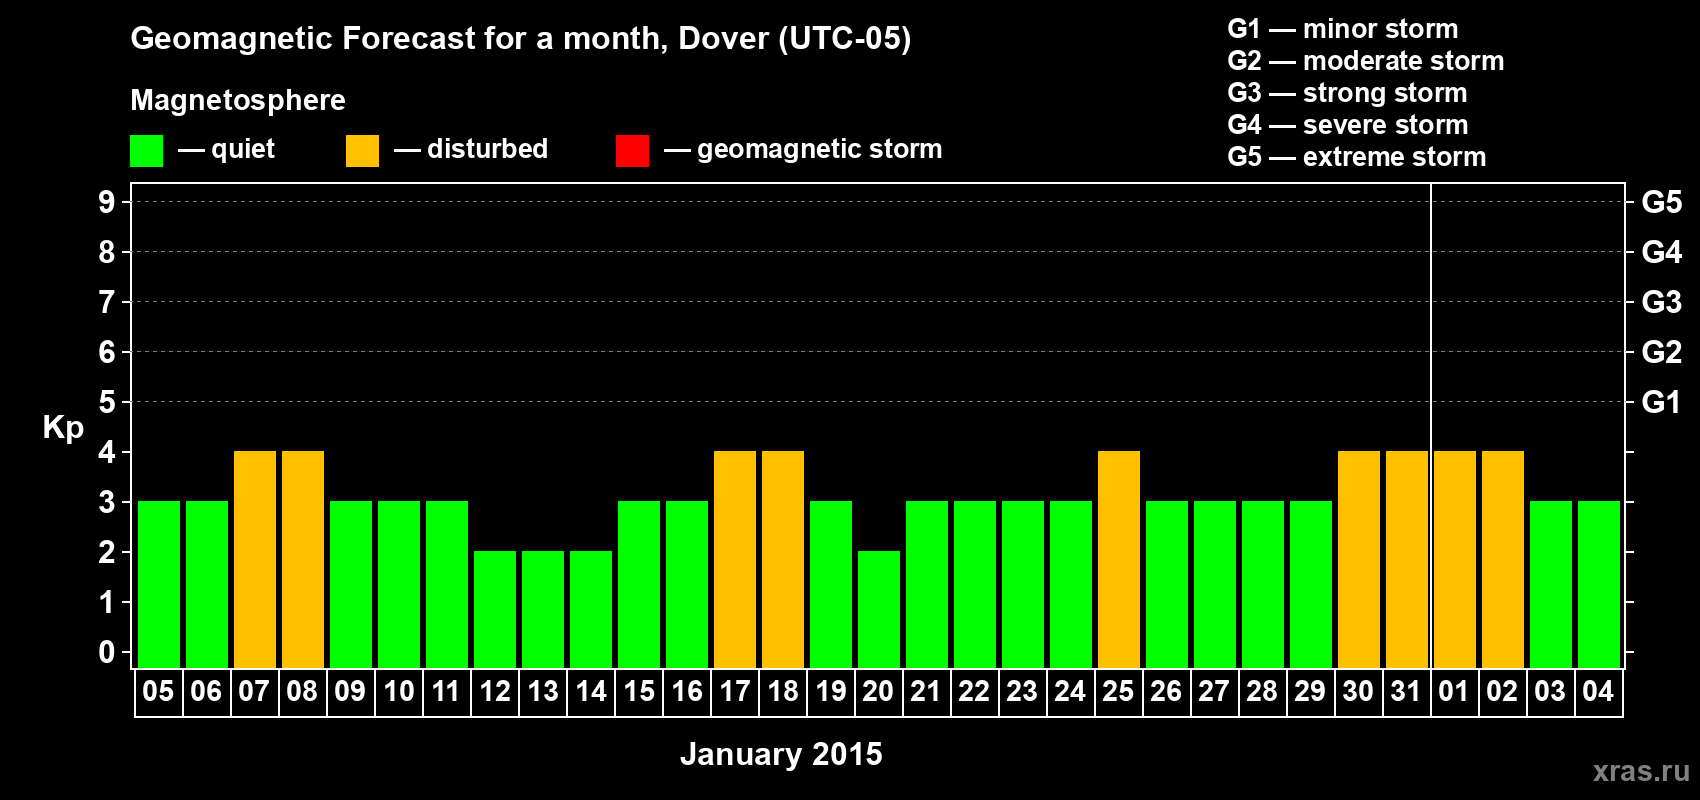Click the 'Magnetosphere' heading
Image resolution: width=1700 pixels, height=800 pixels.
point(238,100)
